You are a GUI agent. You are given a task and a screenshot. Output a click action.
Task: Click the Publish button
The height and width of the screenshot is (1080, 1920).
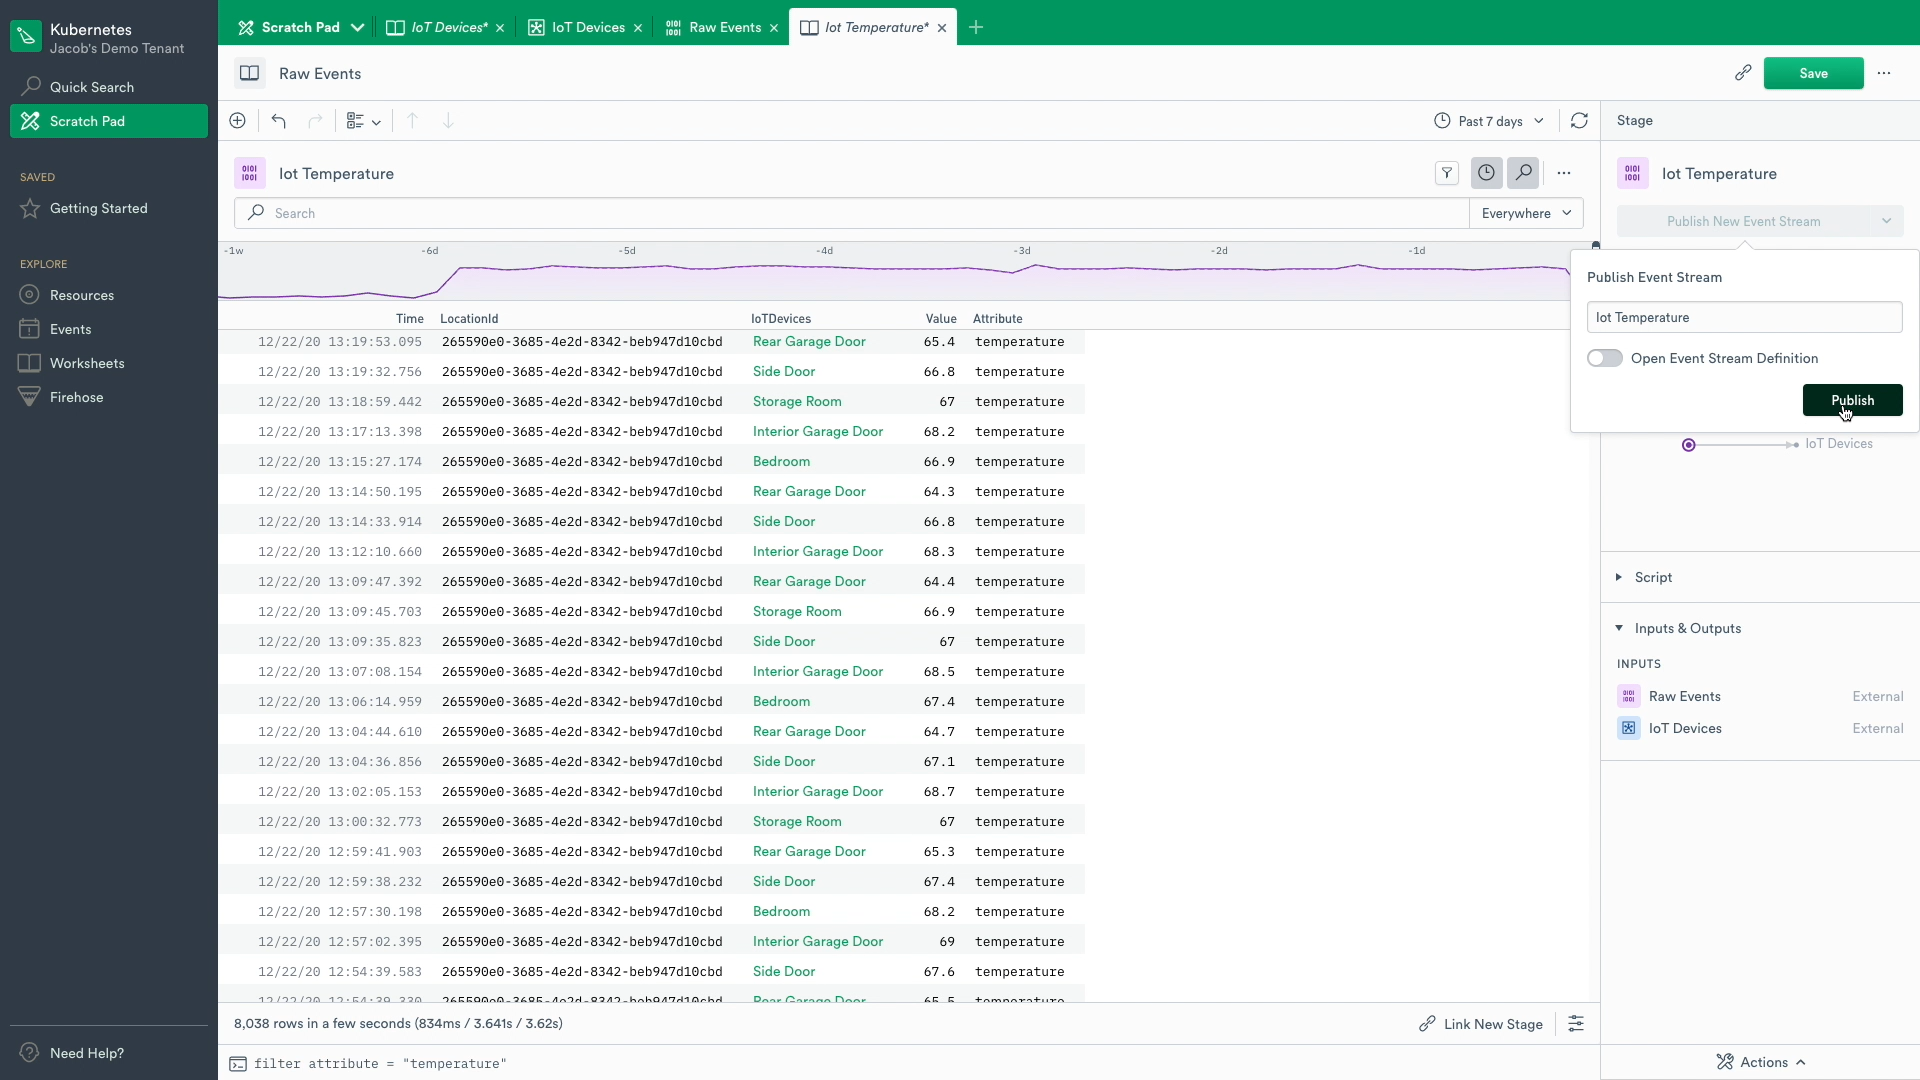[1852, 400]
